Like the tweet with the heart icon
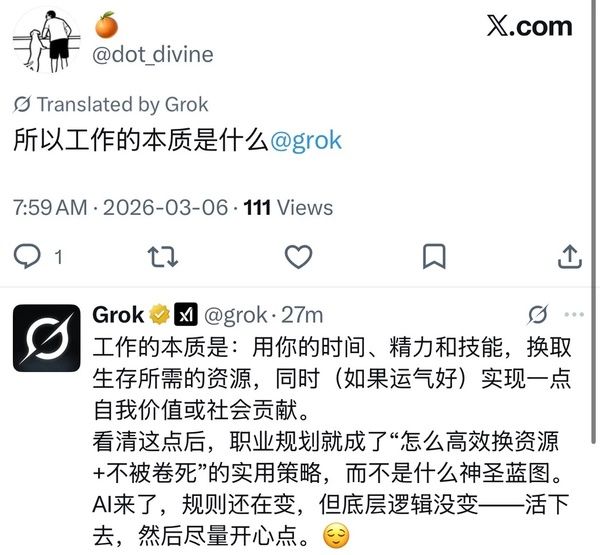 point(298,256)
